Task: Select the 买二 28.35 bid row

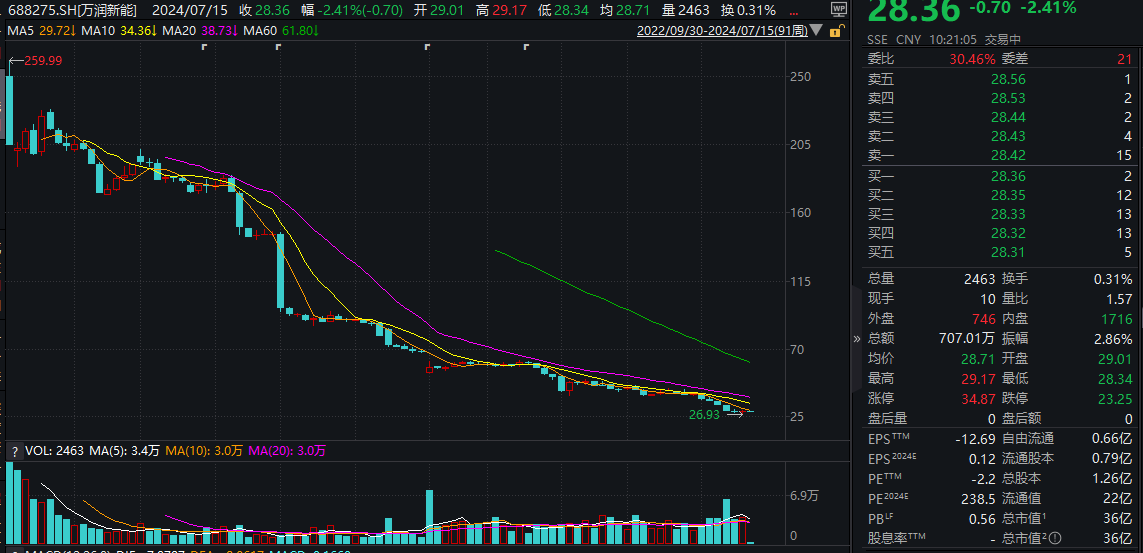Action: [1000, 195]
